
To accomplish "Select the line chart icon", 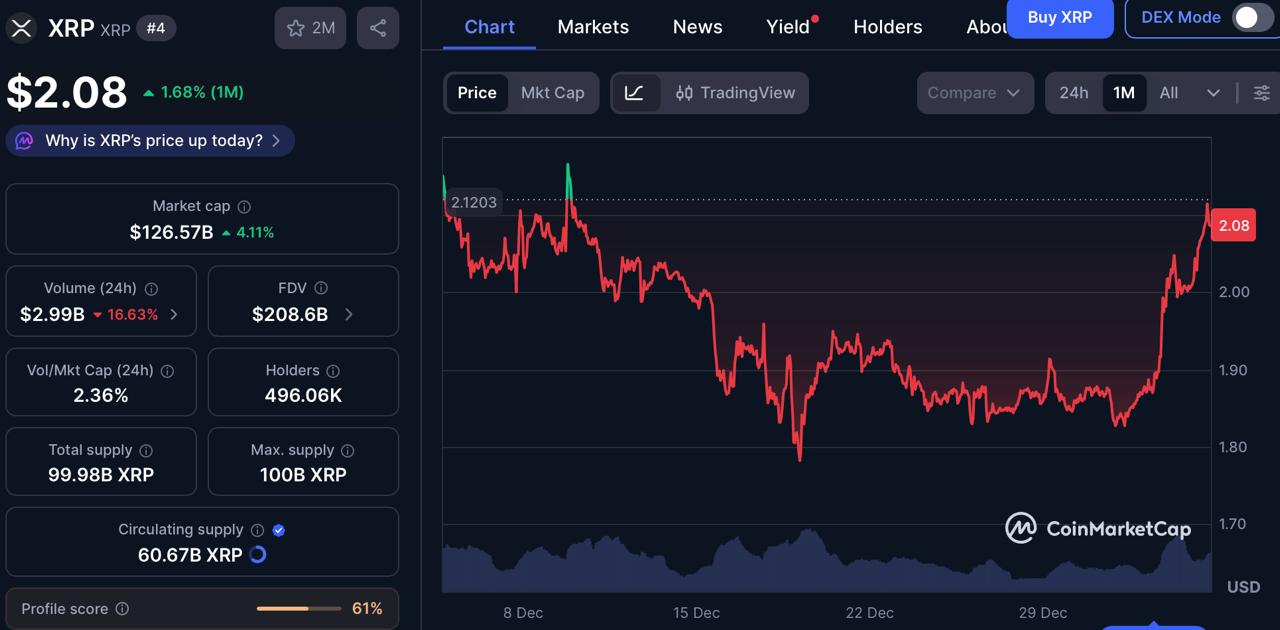I will (634, 93).
